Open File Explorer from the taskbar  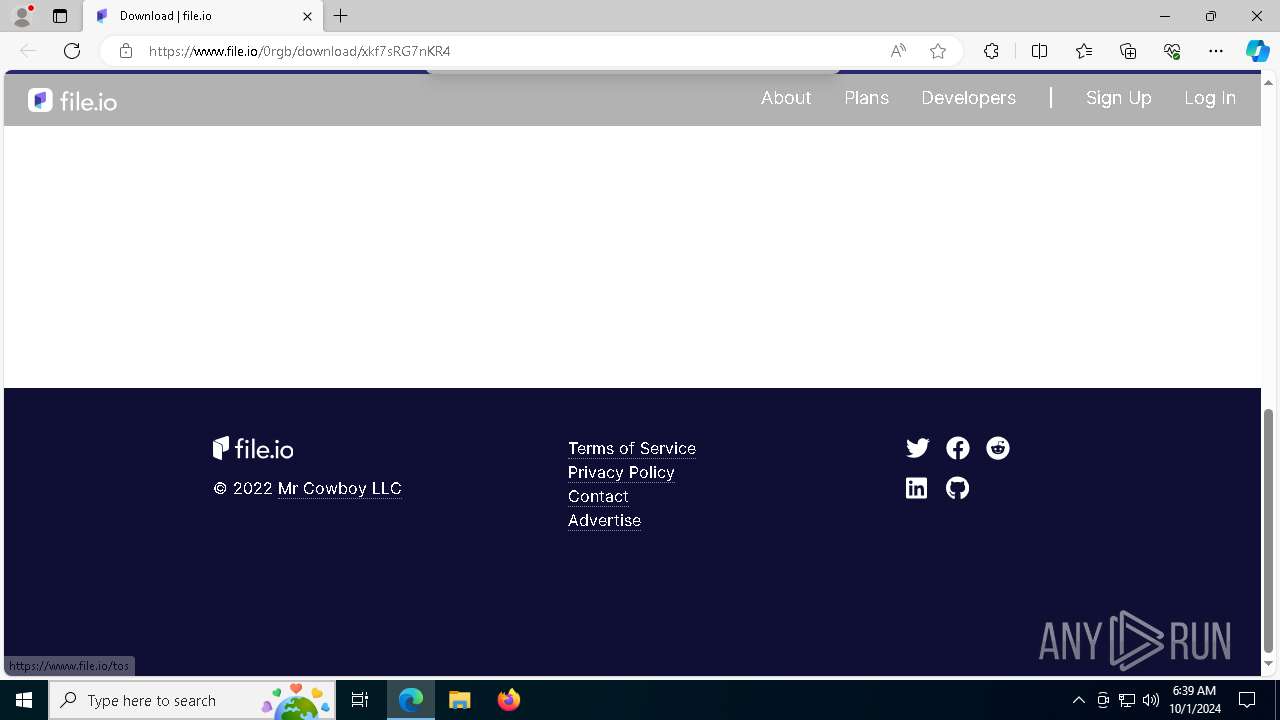click(x=459, y=700)
